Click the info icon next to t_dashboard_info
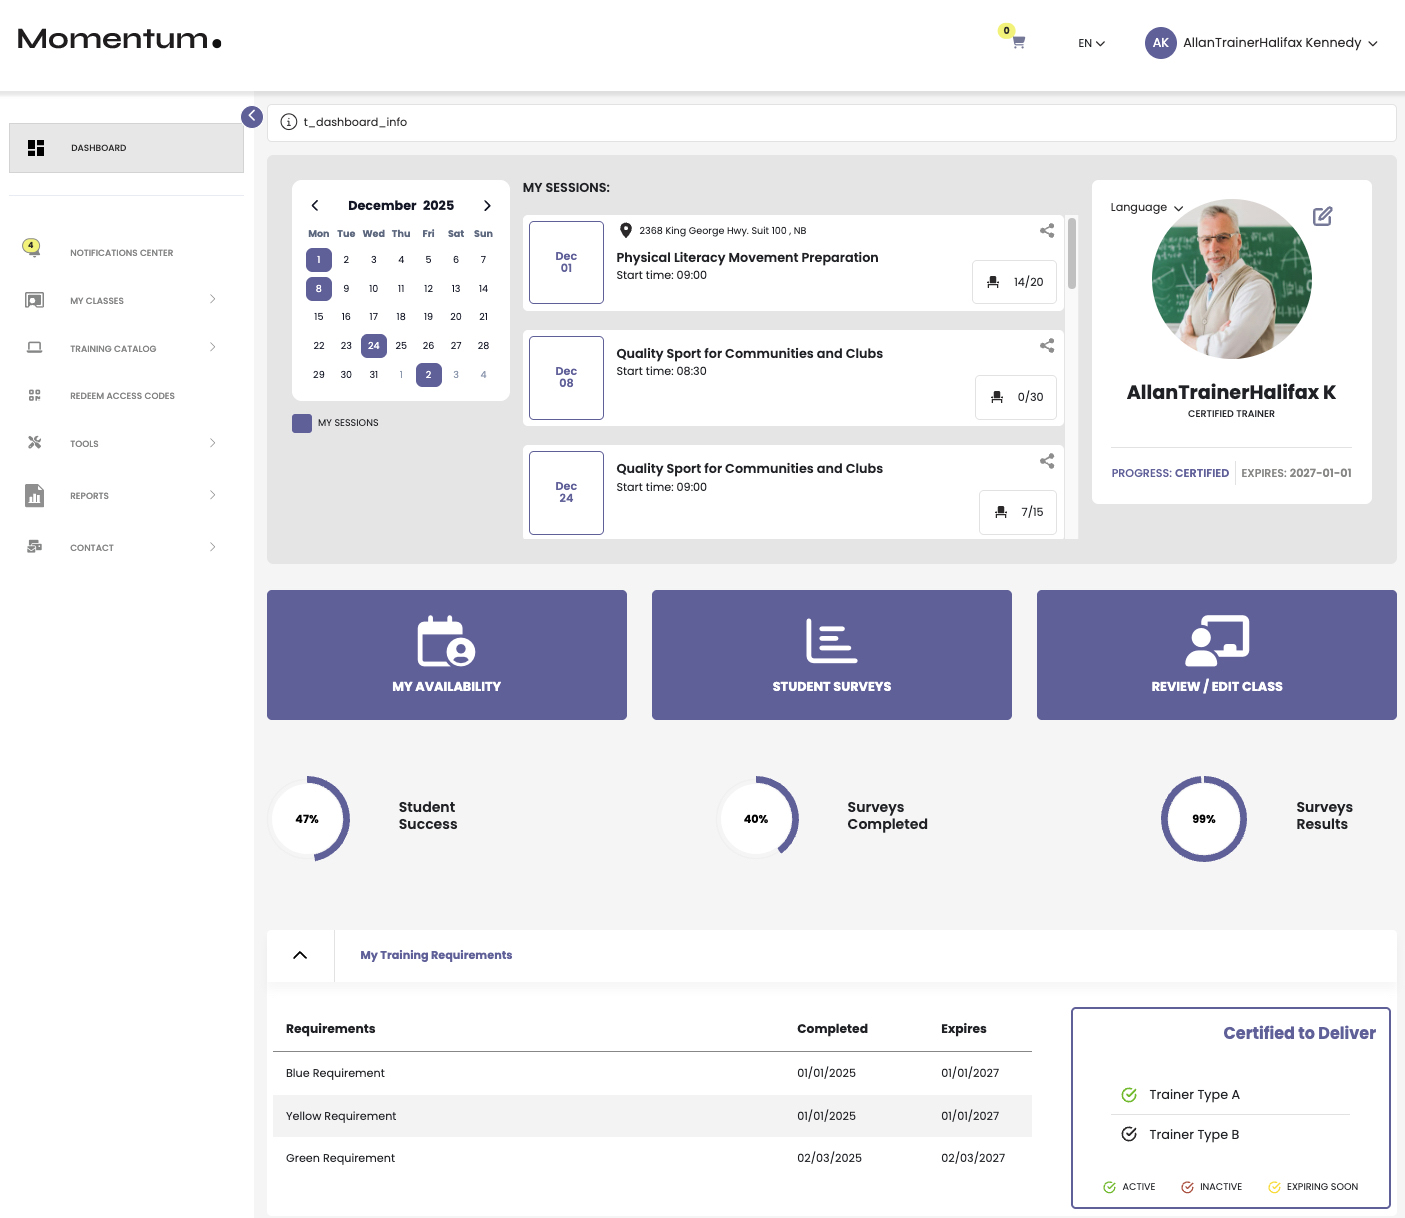 click(x=289, y=121)
